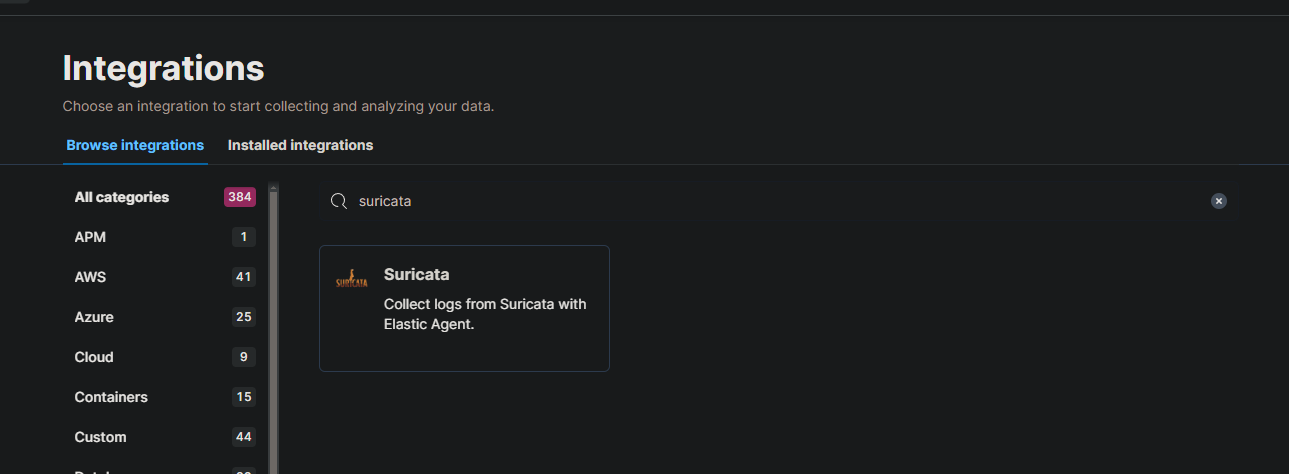The image size is (1289, 474).
Task: Click the search magnifier icon
Action: pos(339,201)
